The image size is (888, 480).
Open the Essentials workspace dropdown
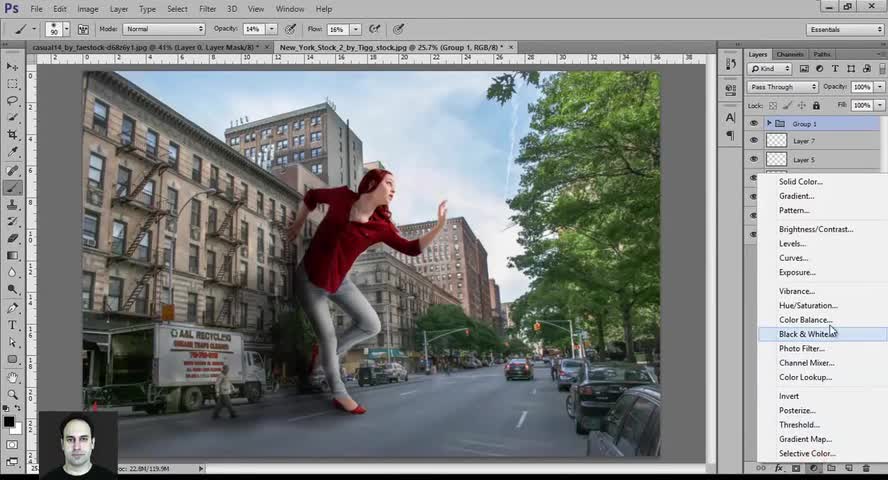coord(844,30)
